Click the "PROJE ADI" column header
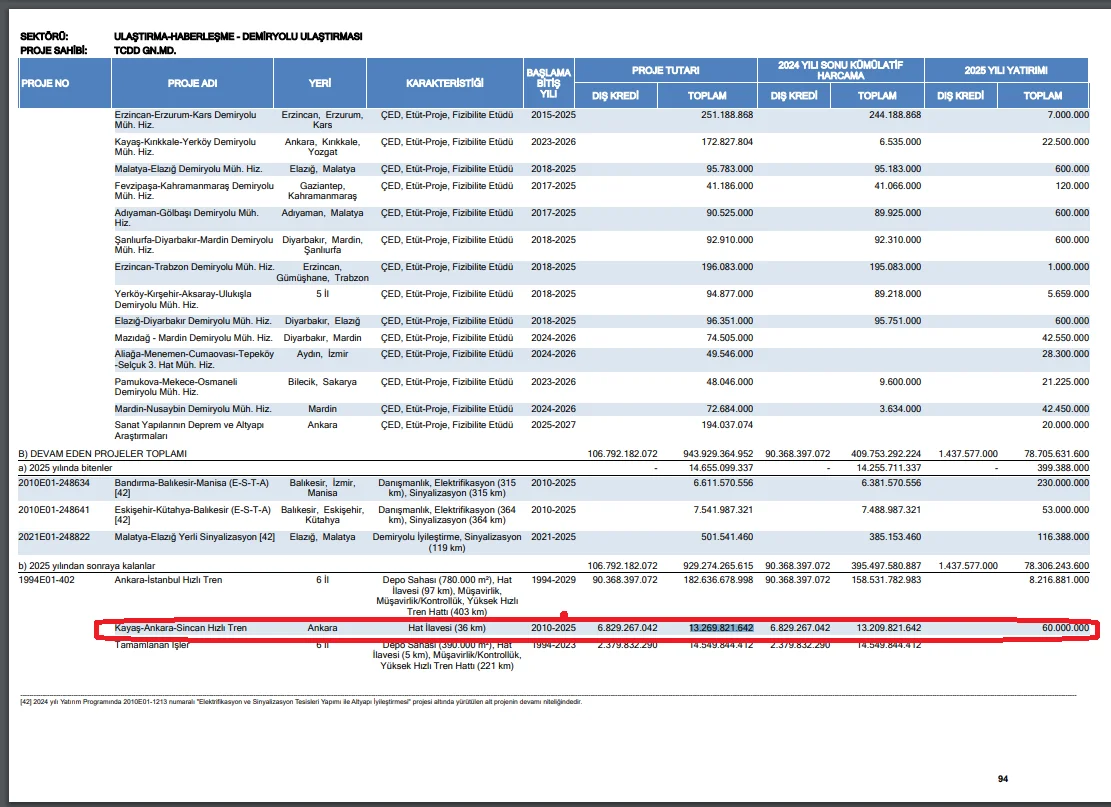The width and height of the screenshot is (1111, 807). tap(192, 83)
